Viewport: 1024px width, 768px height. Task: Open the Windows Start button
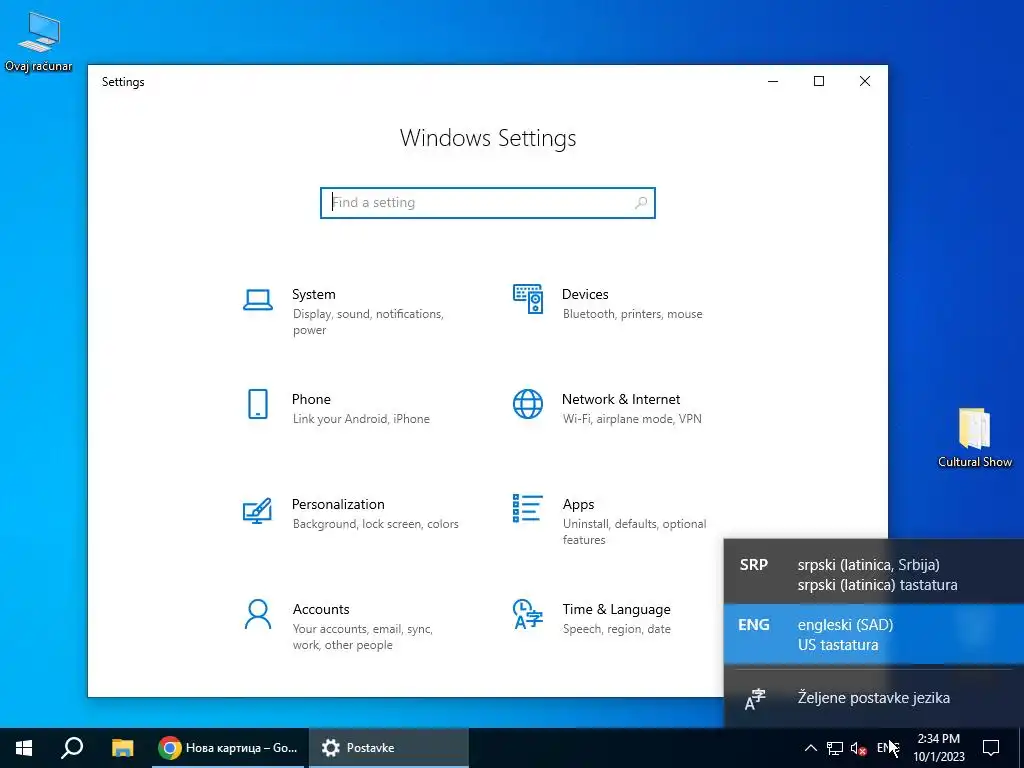(x=24, y=748)
